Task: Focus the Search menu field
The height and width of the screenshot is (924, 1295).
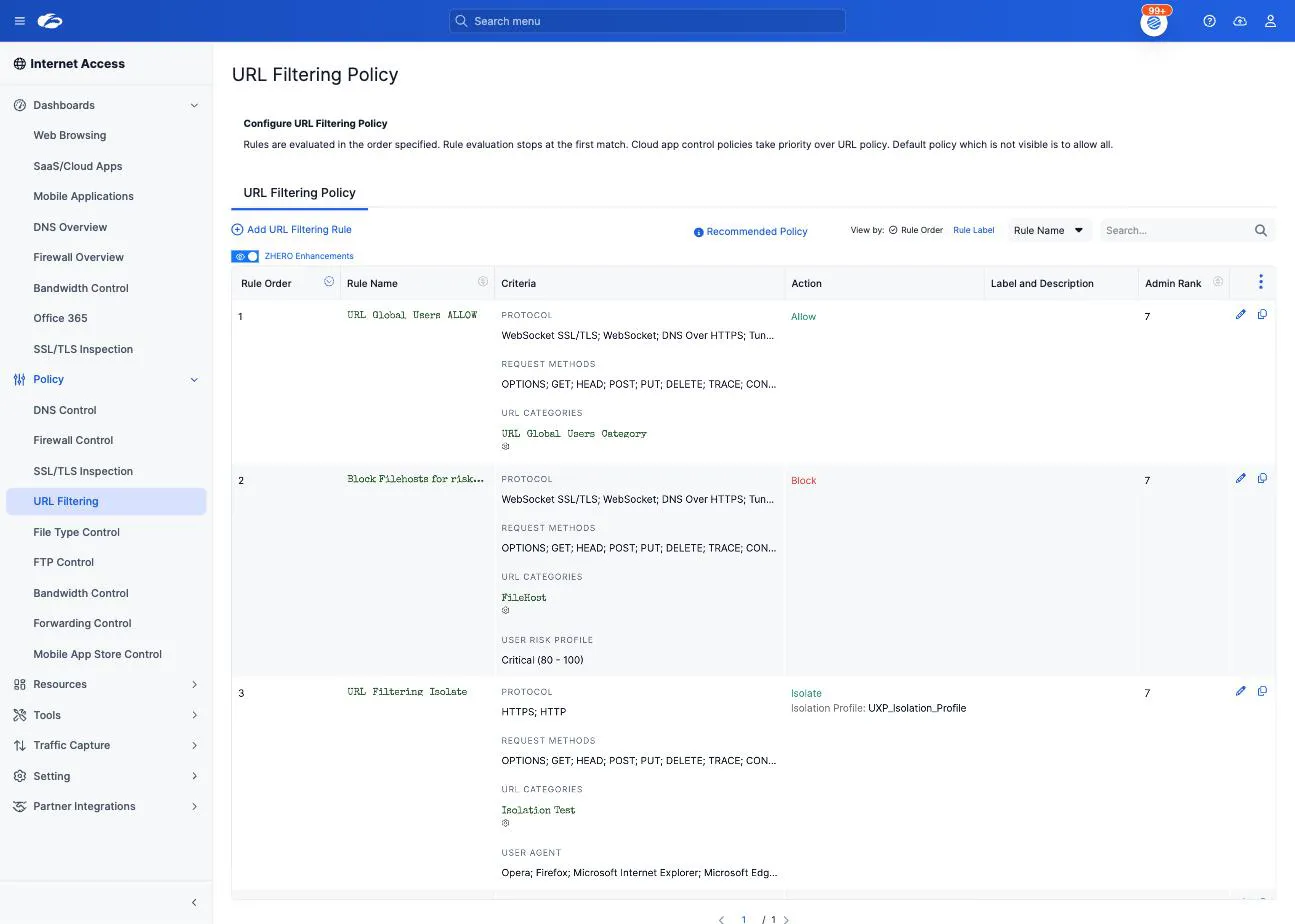Action: tap(647, 21)
